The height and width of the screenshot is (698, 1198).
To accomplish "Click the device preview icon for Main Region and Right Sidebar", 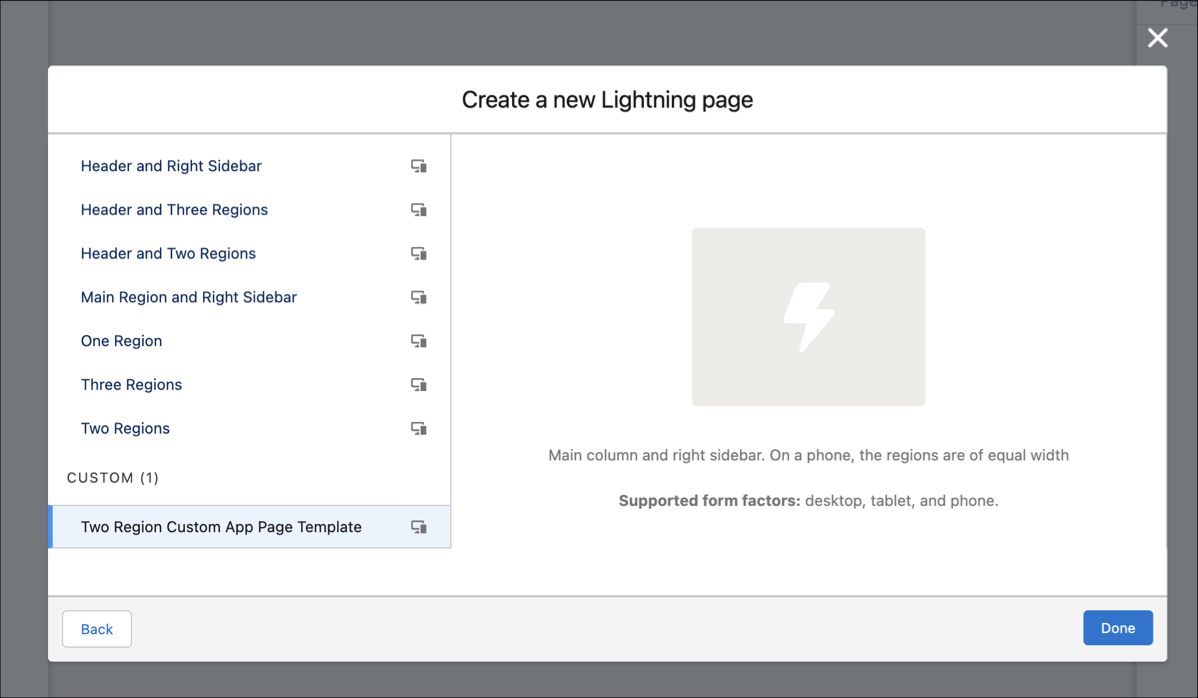I will tap(419, 297).
